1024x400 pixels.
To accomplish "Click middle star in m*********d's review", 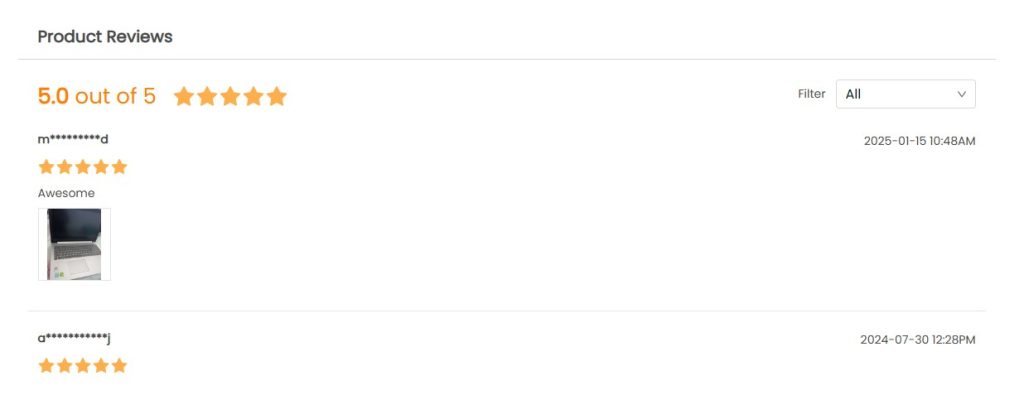I will pyautogui.click(x=83, y=167).
